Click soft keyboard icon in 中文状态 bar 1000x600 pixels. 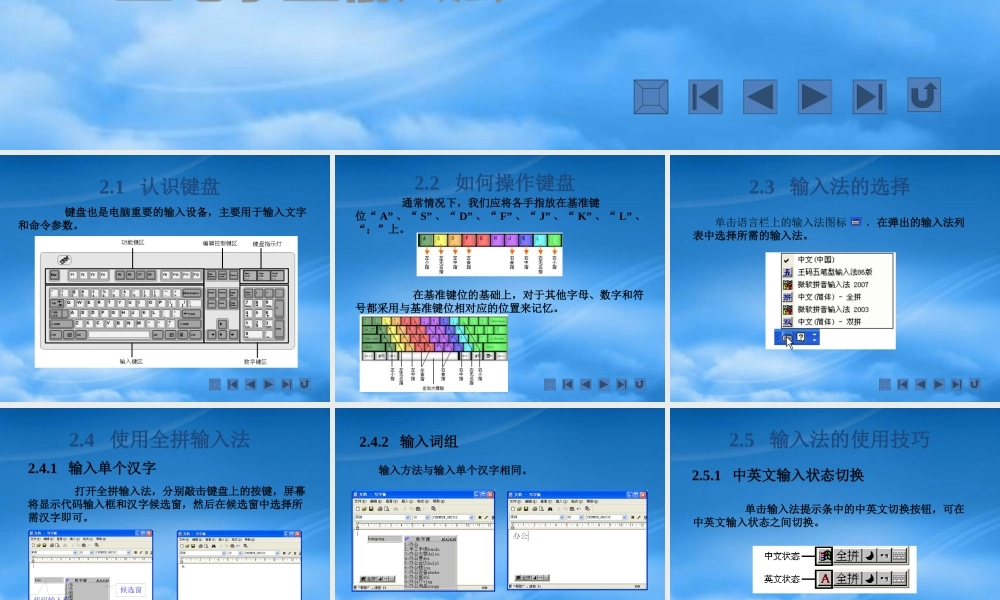[x=899, y=556]
